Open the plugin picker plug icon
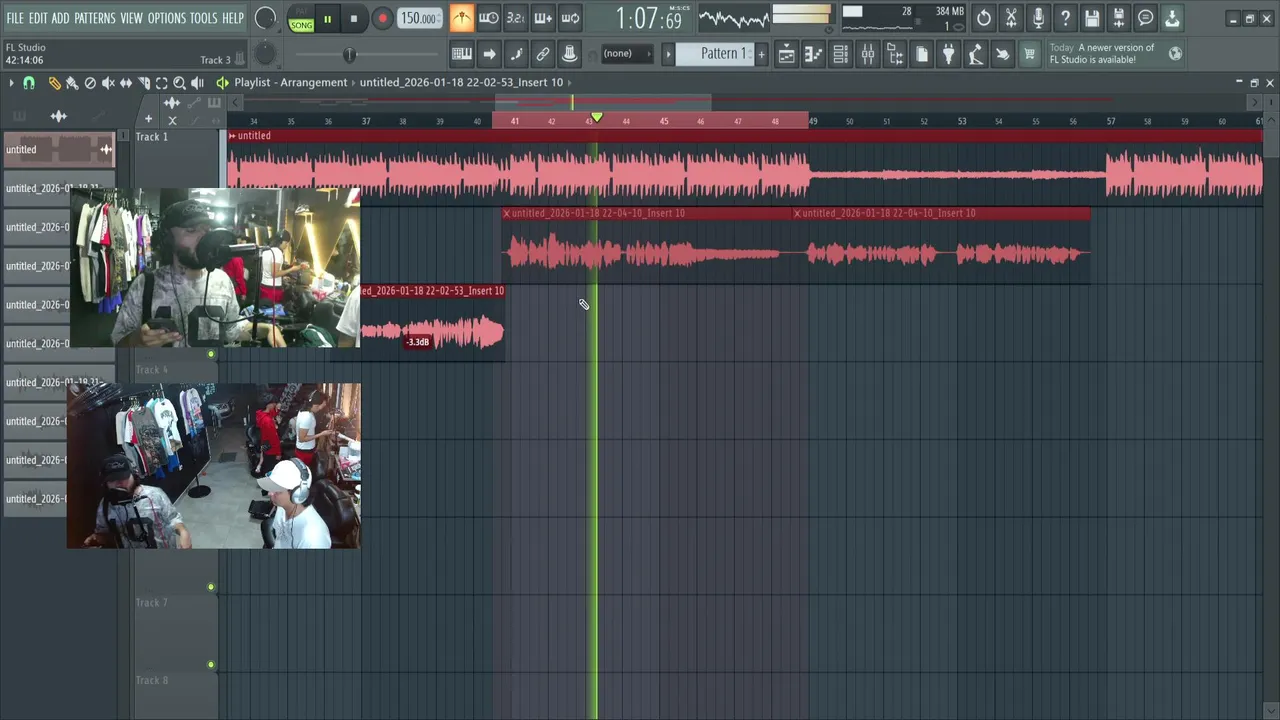This screenshot has height=720, width=1280. tap(949, 54)
